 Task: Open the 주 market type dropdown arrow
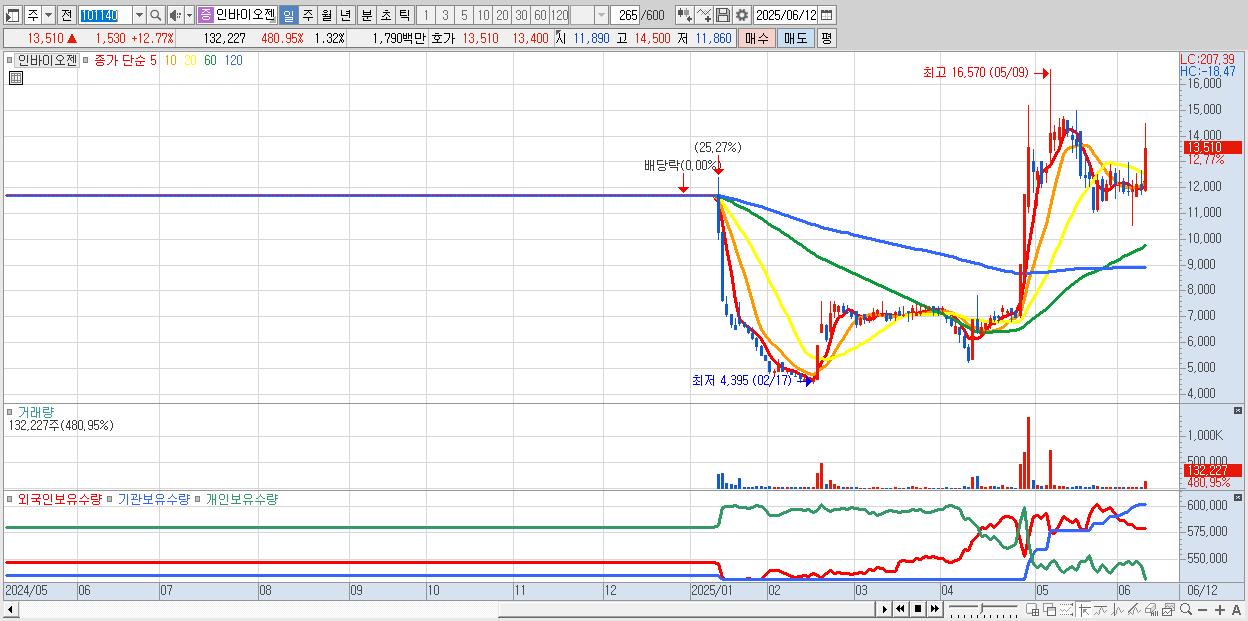click(x=49, y=15)
